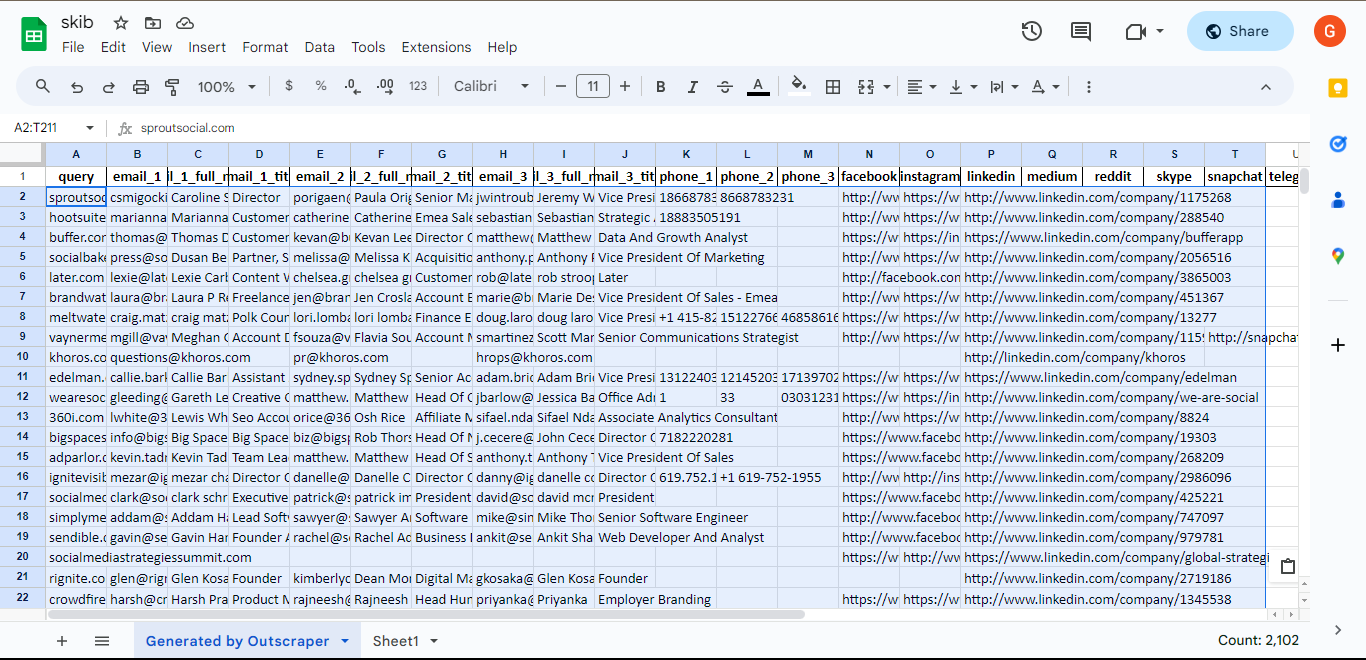1366x660 pixels.
Task: Open the all sheets list
Action: coord(102,641)
